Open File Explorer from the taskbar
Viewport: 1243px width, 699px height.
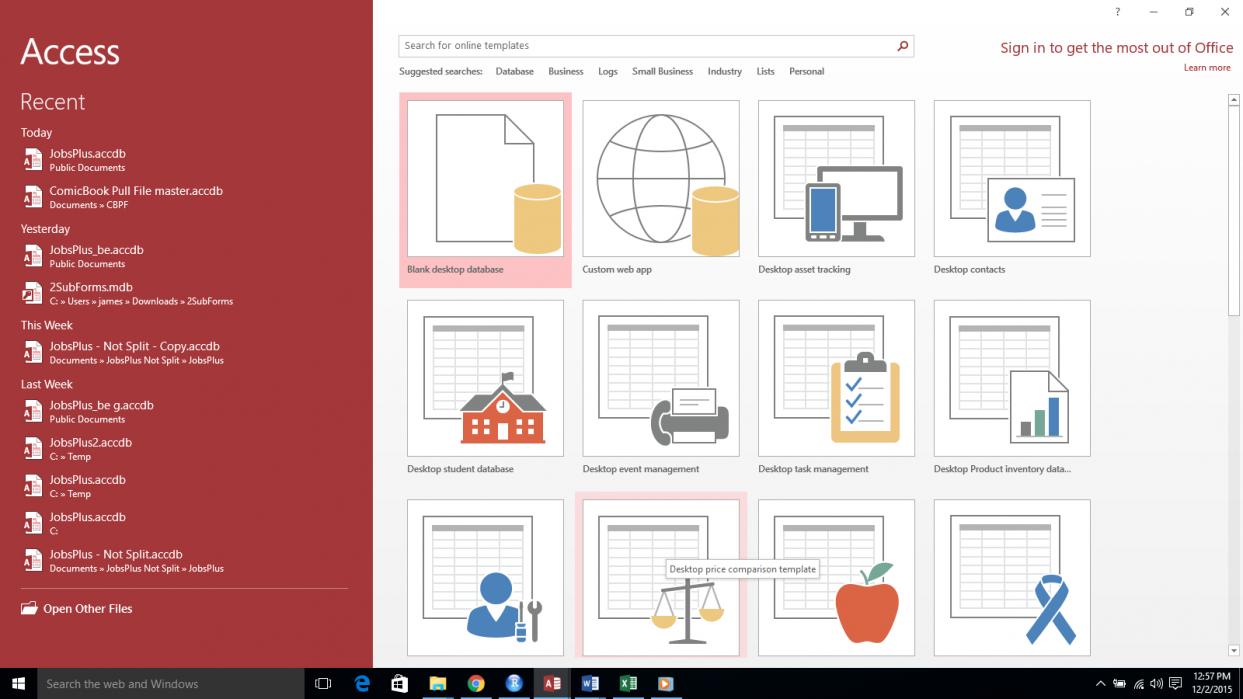pos(438,684)
